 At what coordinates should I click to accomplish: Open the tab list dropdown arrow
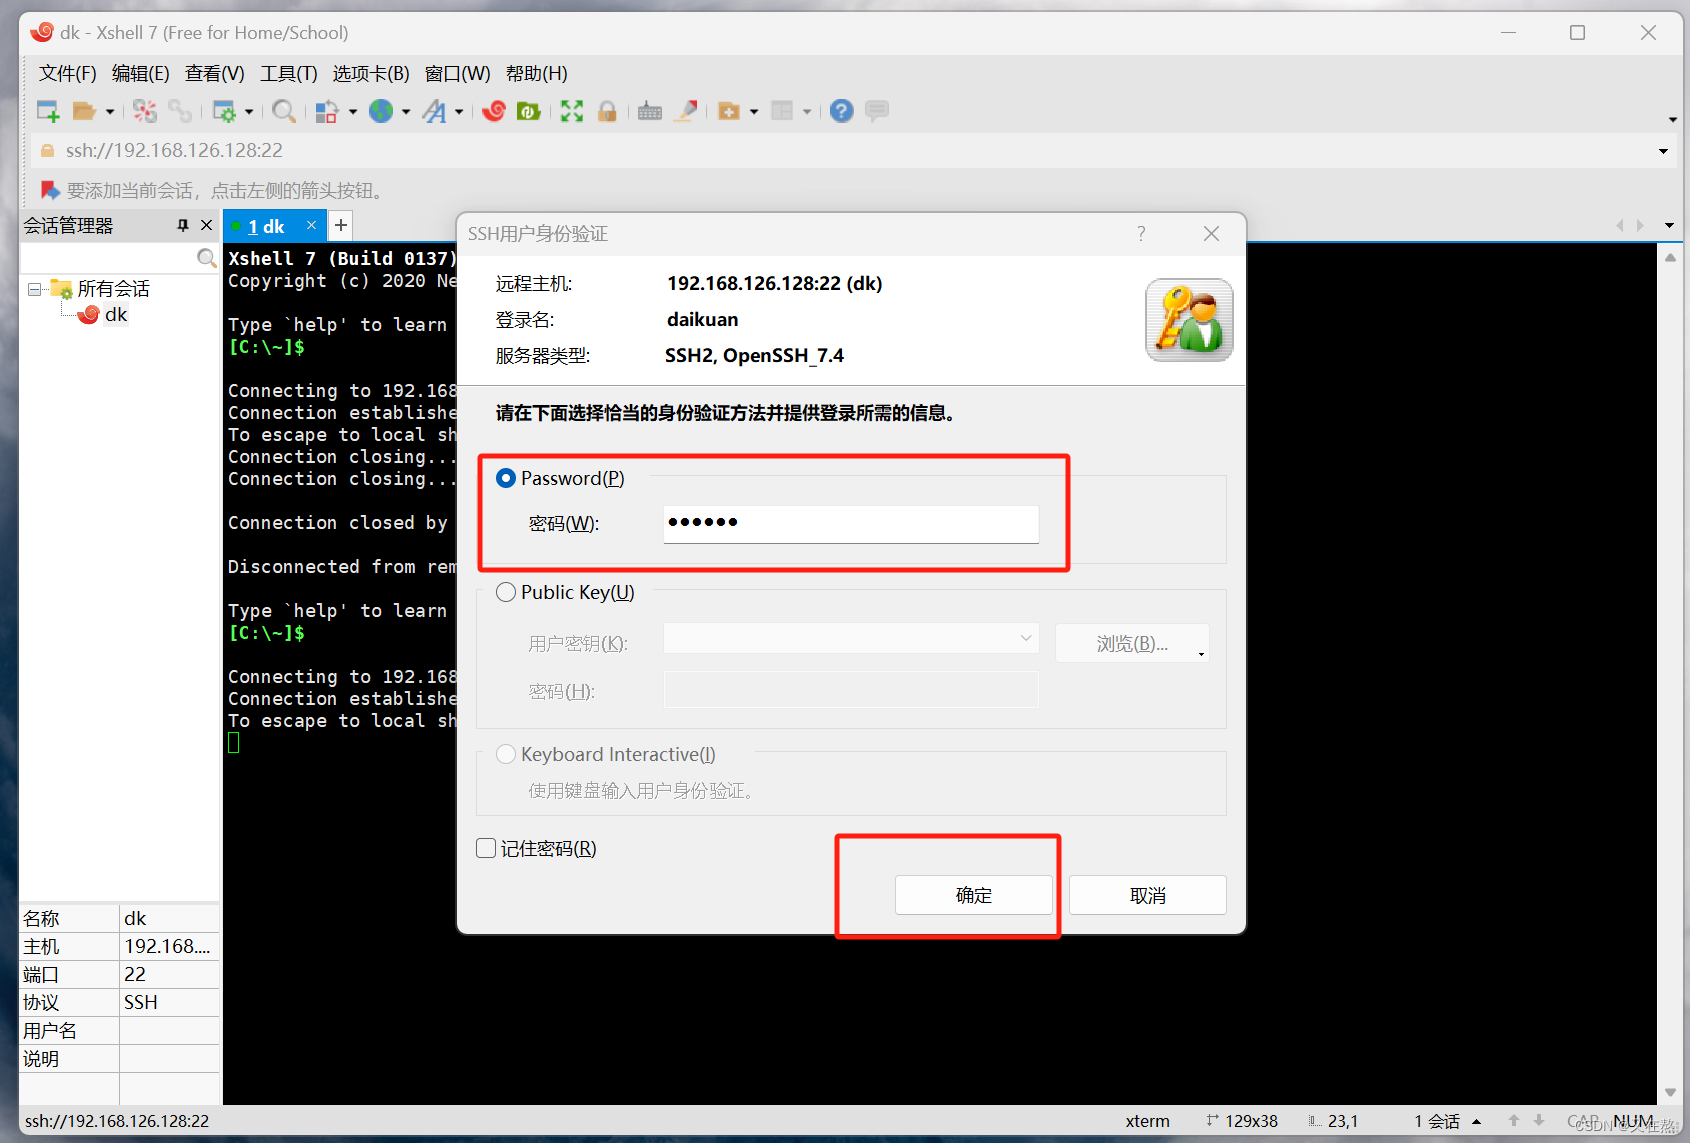coord(1669,226)
